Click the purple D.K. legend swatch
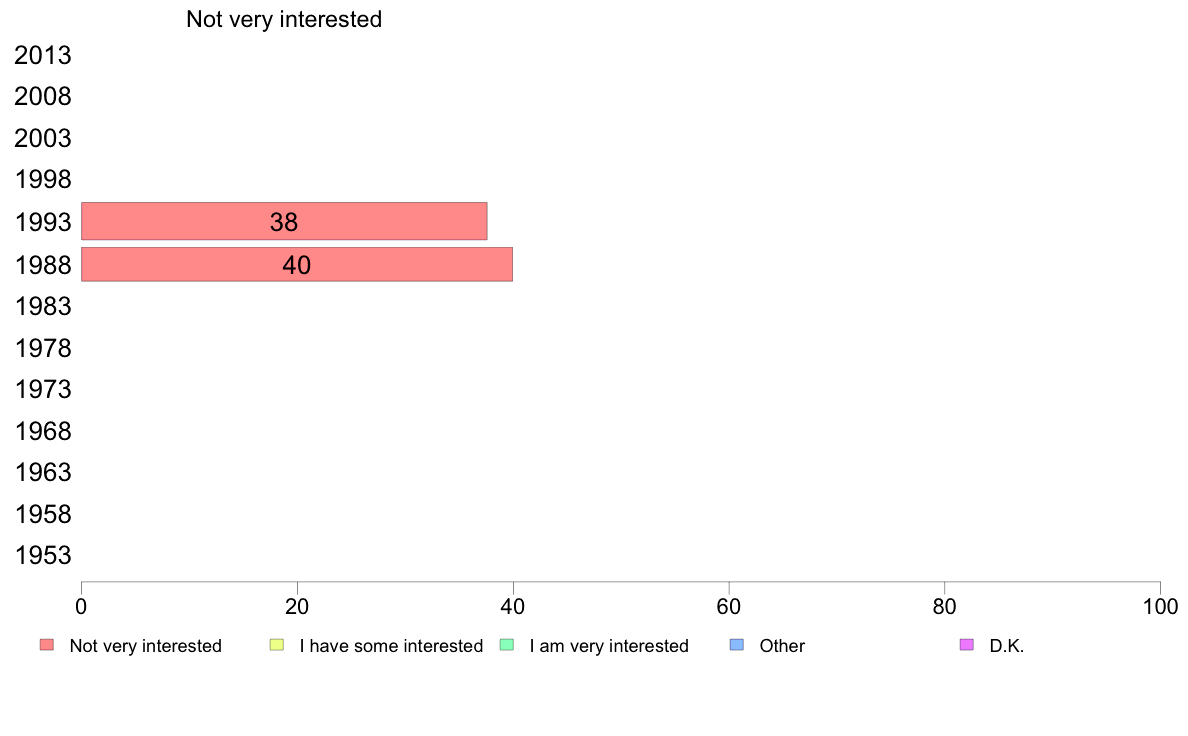This screenshot has width=1188, height=736. [967, 645]
